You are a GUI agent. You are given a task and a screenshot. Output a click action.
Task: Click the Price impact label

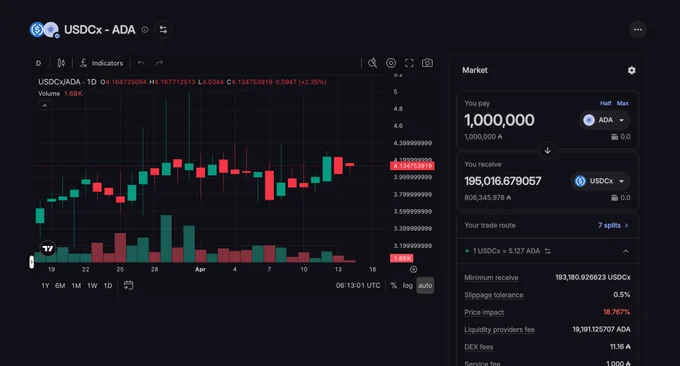click(x=484, y=312)
